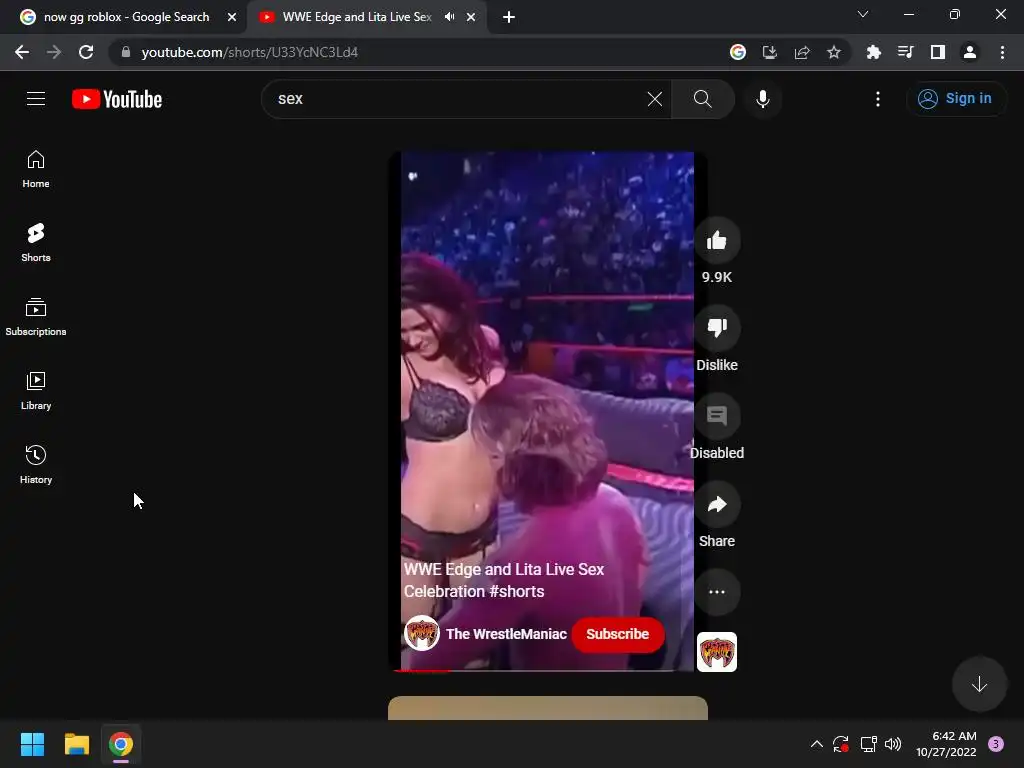Click the sync status tray icon
This screenshot has height=768, width=1024.
click(841, 744)
